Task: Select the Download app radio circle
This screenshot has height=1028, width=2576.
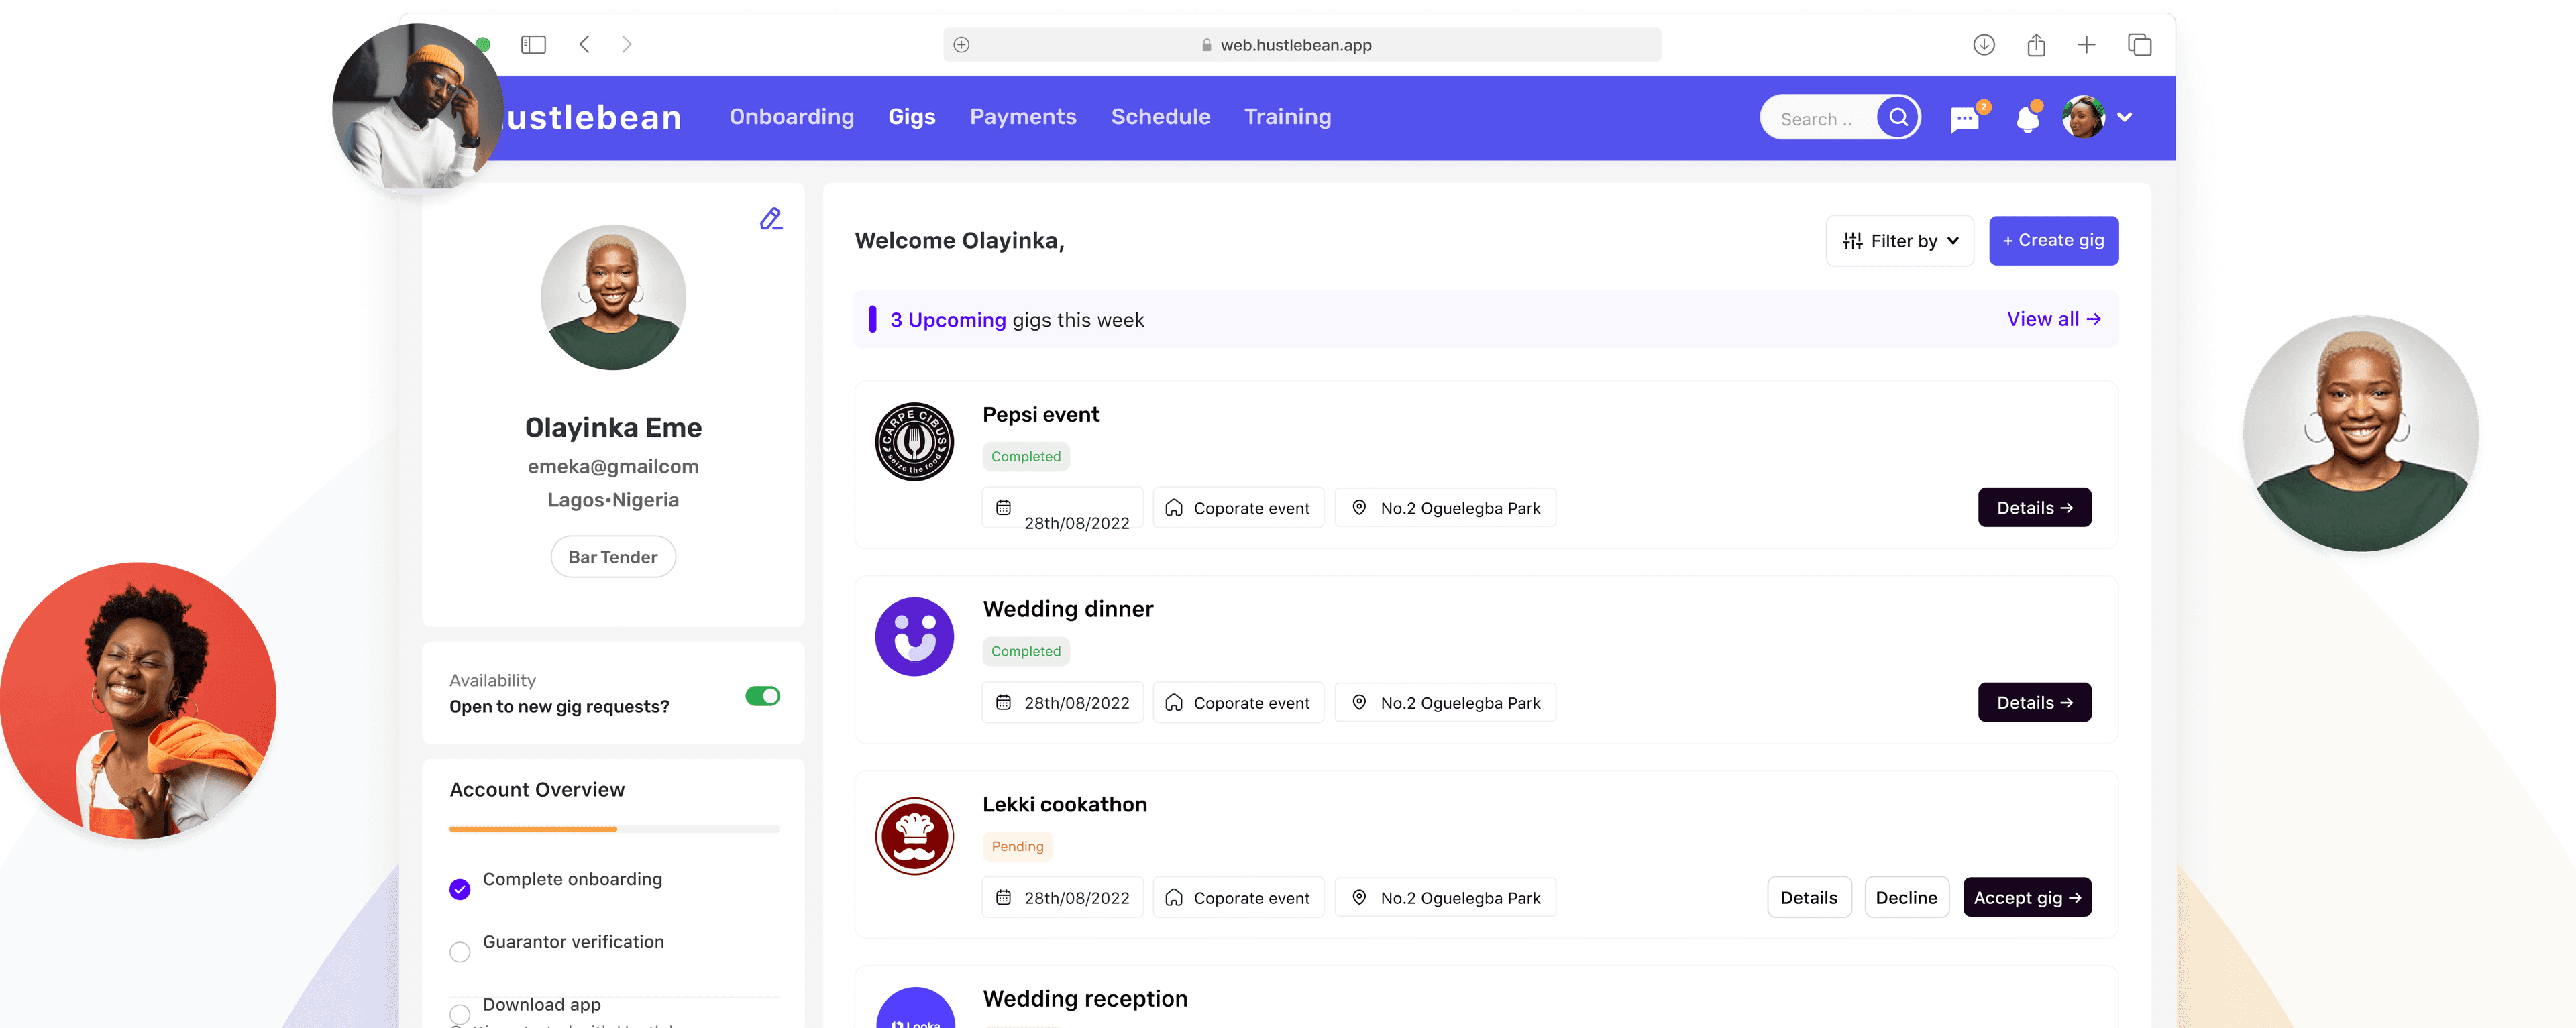Action: [x=460, y=1014]
